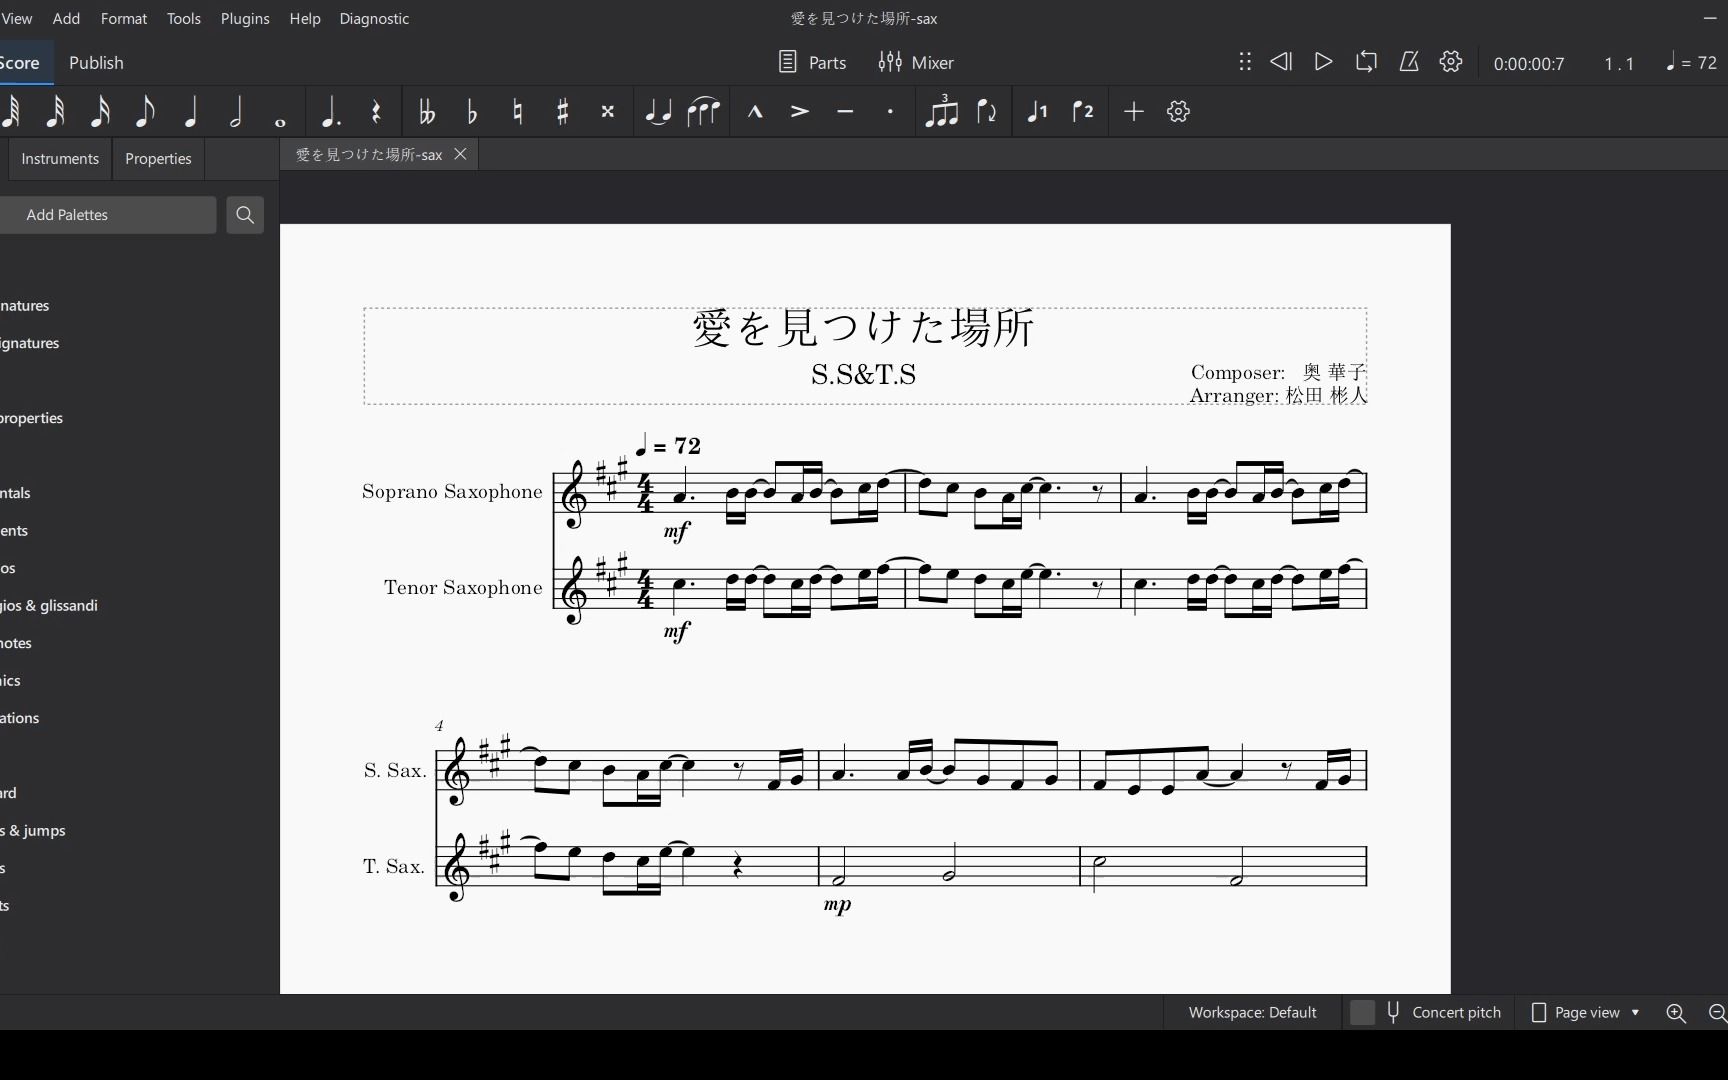The image size is (1728, 1080).
Task: Select the Tenor Saxophone staff label
Action: 463,587
